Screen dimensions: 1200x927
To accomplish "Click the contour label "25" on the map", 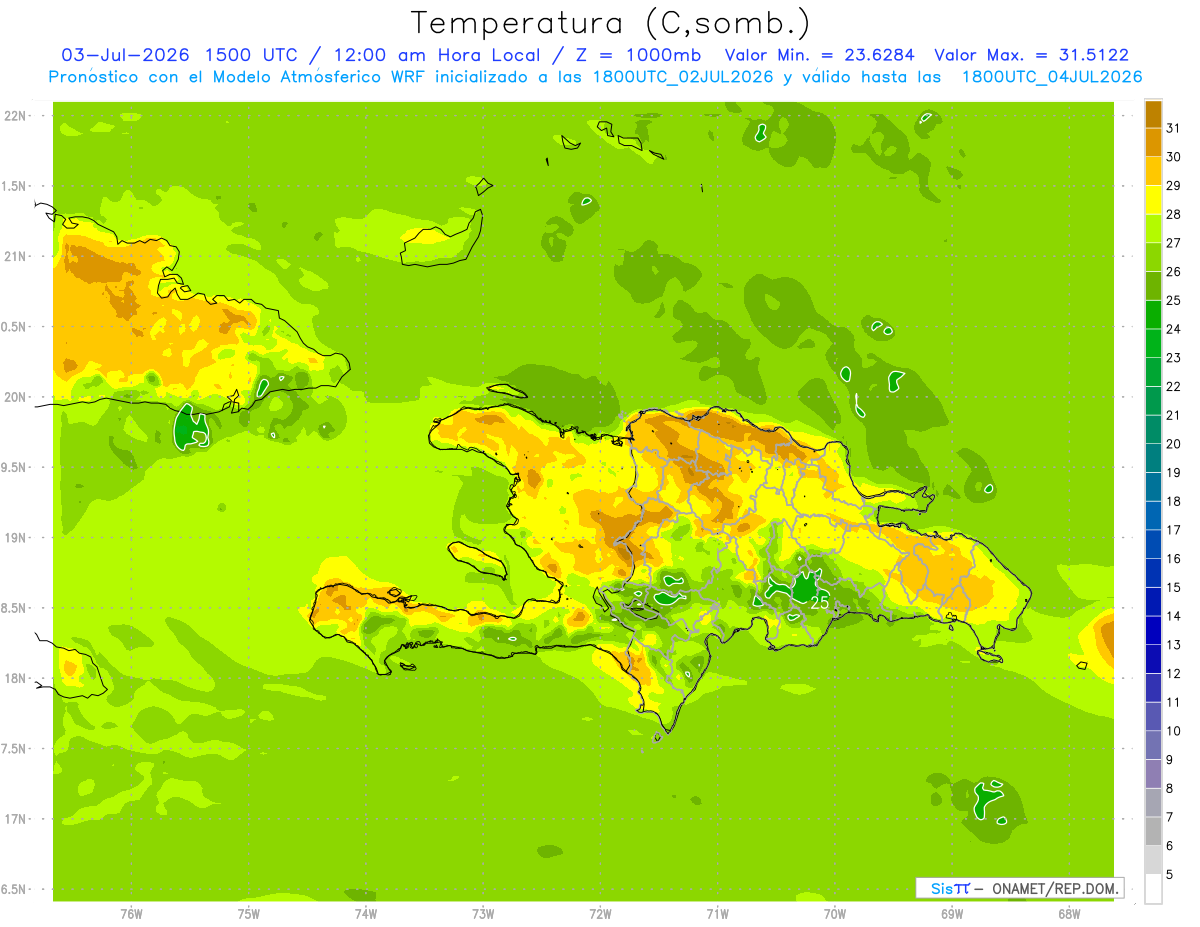I will pyautogui.click(x=820, y=603).
